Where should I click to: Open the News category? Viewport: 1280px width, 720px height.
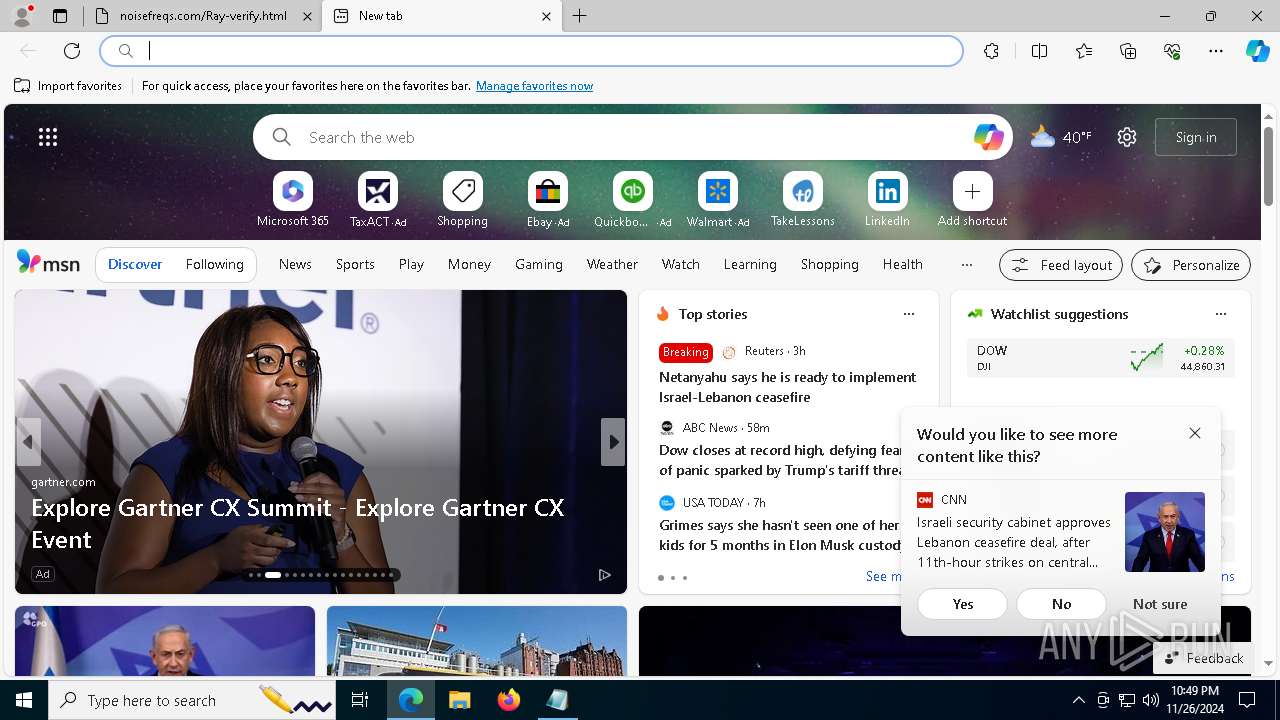point(295,264)
